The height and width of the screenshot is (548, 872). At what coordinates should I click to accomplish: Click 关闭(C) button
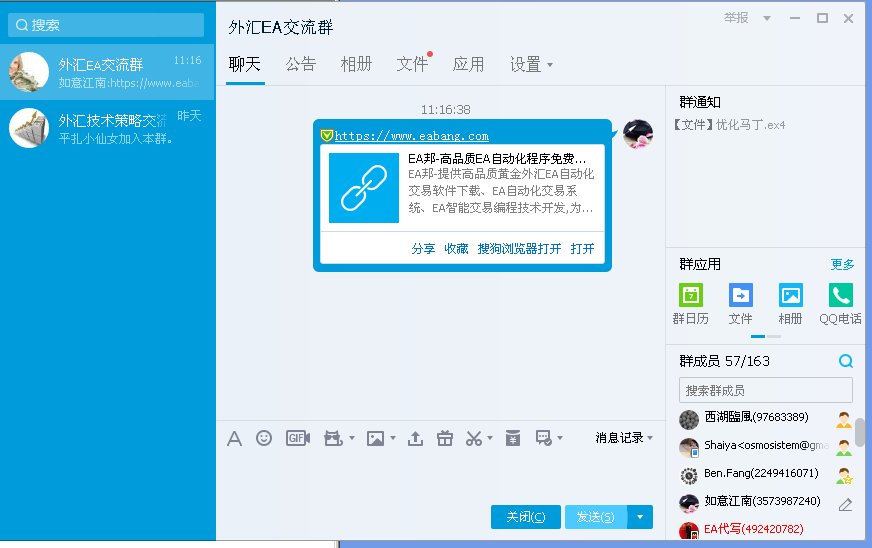click(x=526, y=517)
